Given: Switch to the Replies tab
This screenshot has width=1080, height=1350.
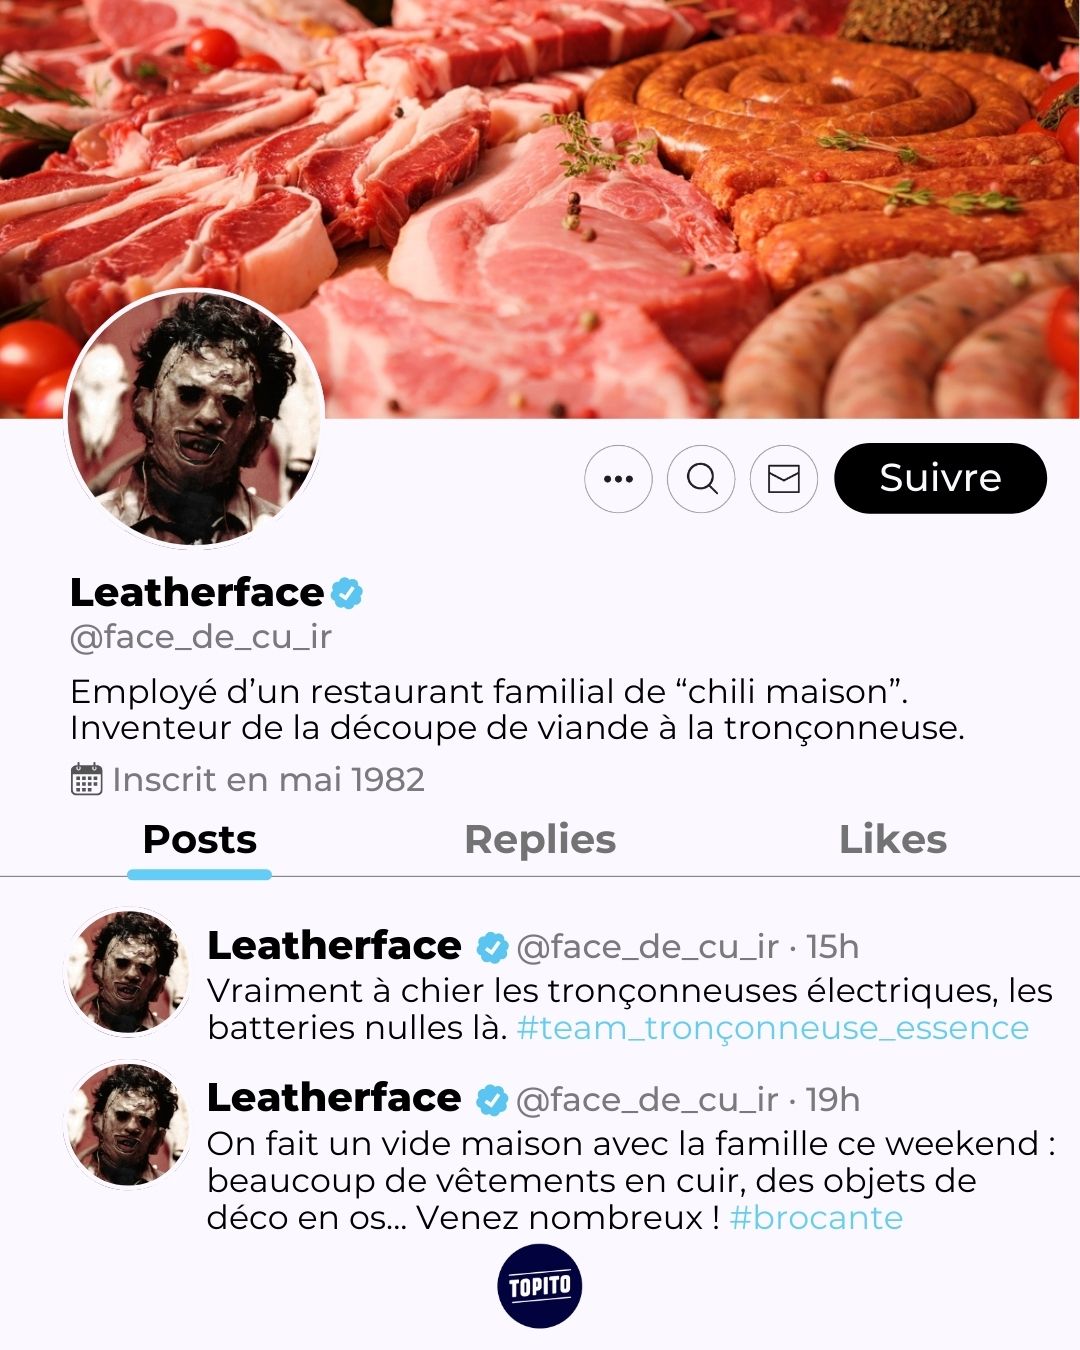Looking at the screenshot, I should click(540, 840).
